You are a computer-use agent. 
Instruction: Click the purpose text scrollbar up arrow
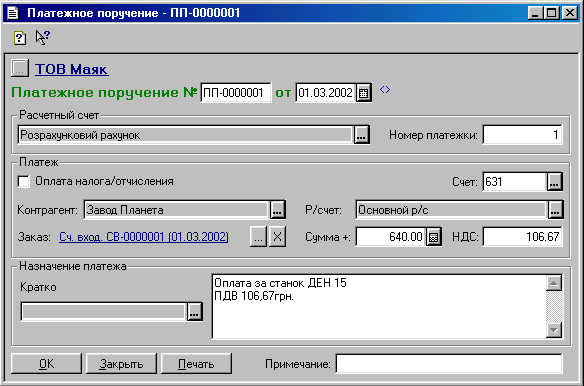point(554,283)
